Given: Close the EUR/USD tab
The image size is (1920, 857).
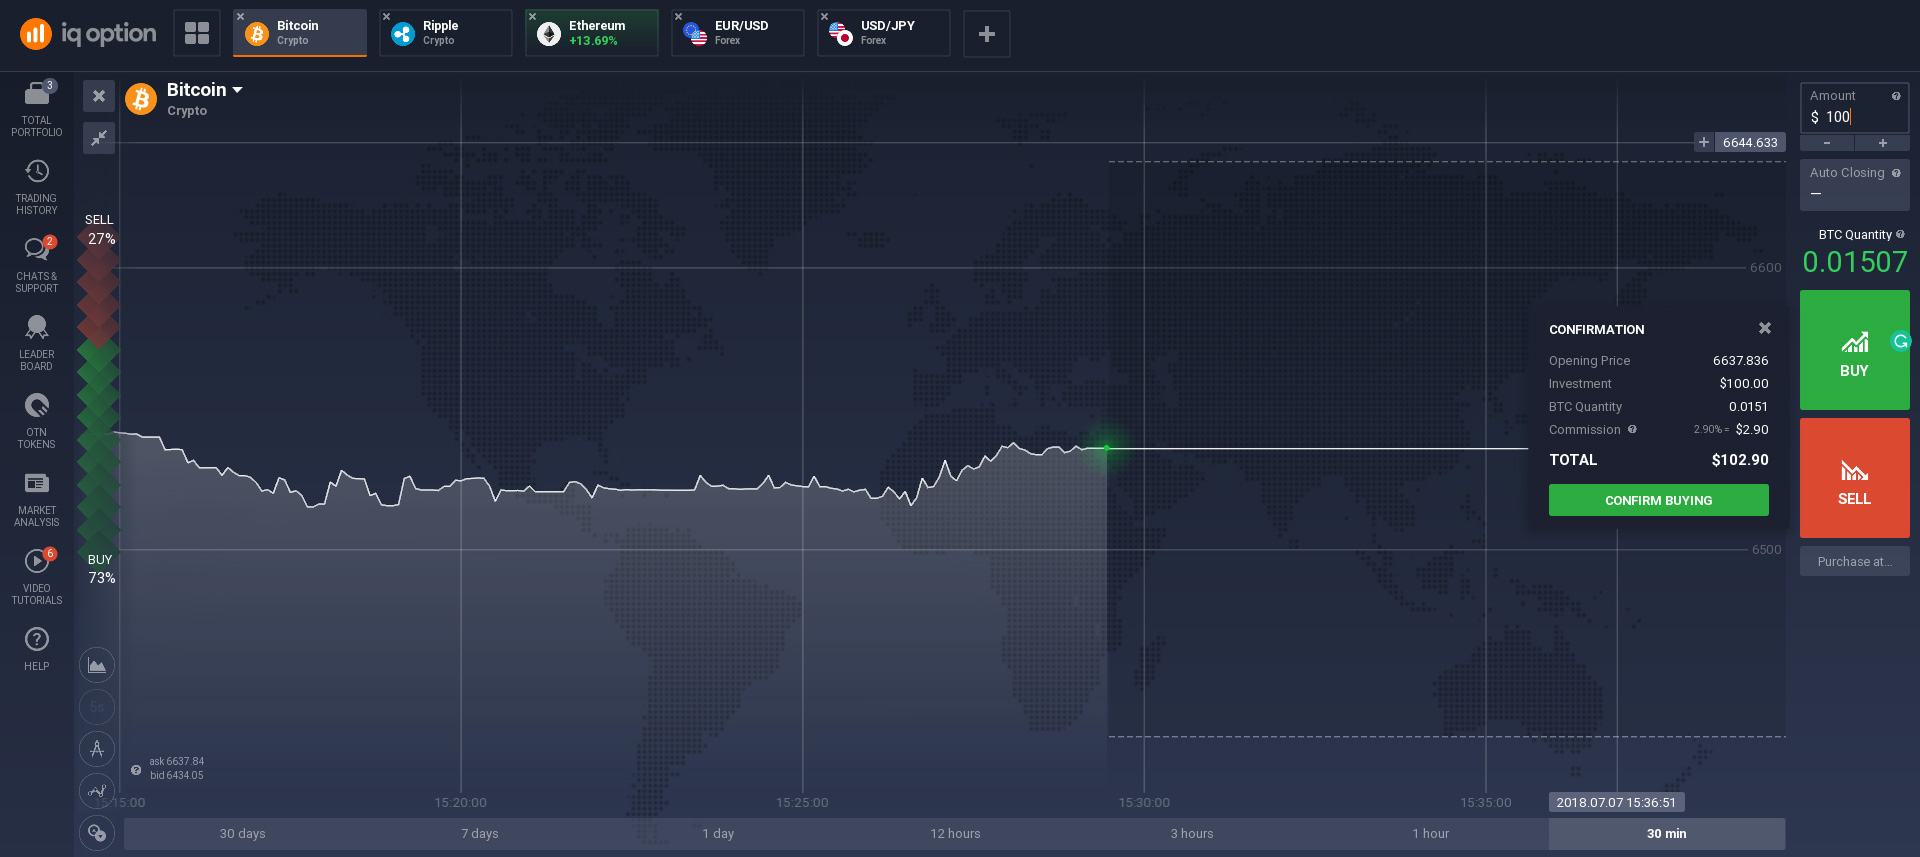Looking at the screenshot, I should pos(678,17).
